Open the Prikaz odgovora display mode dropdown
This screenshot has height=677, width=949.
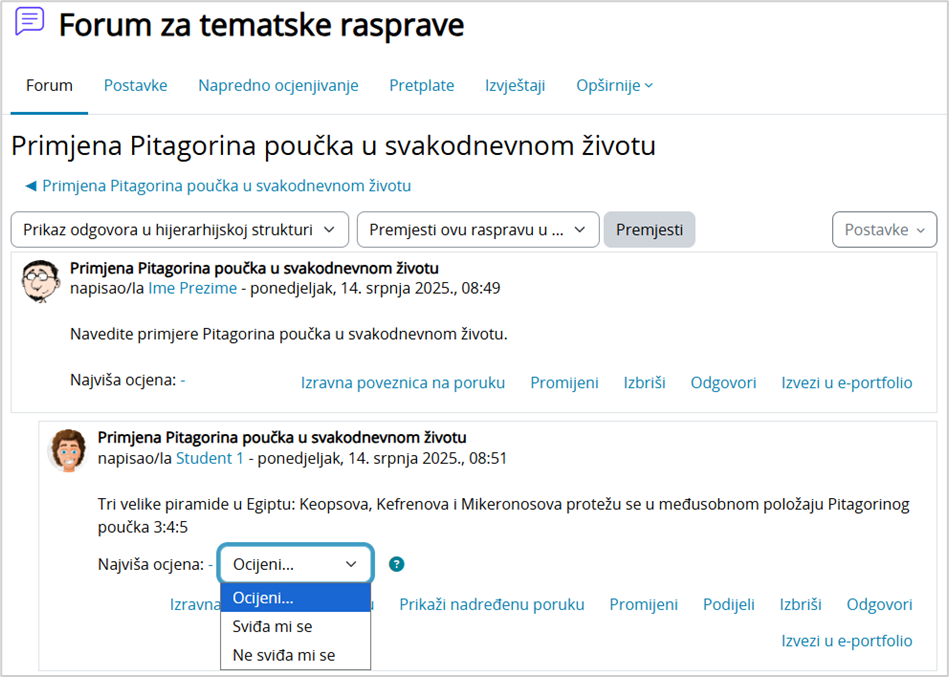[179, 229]
